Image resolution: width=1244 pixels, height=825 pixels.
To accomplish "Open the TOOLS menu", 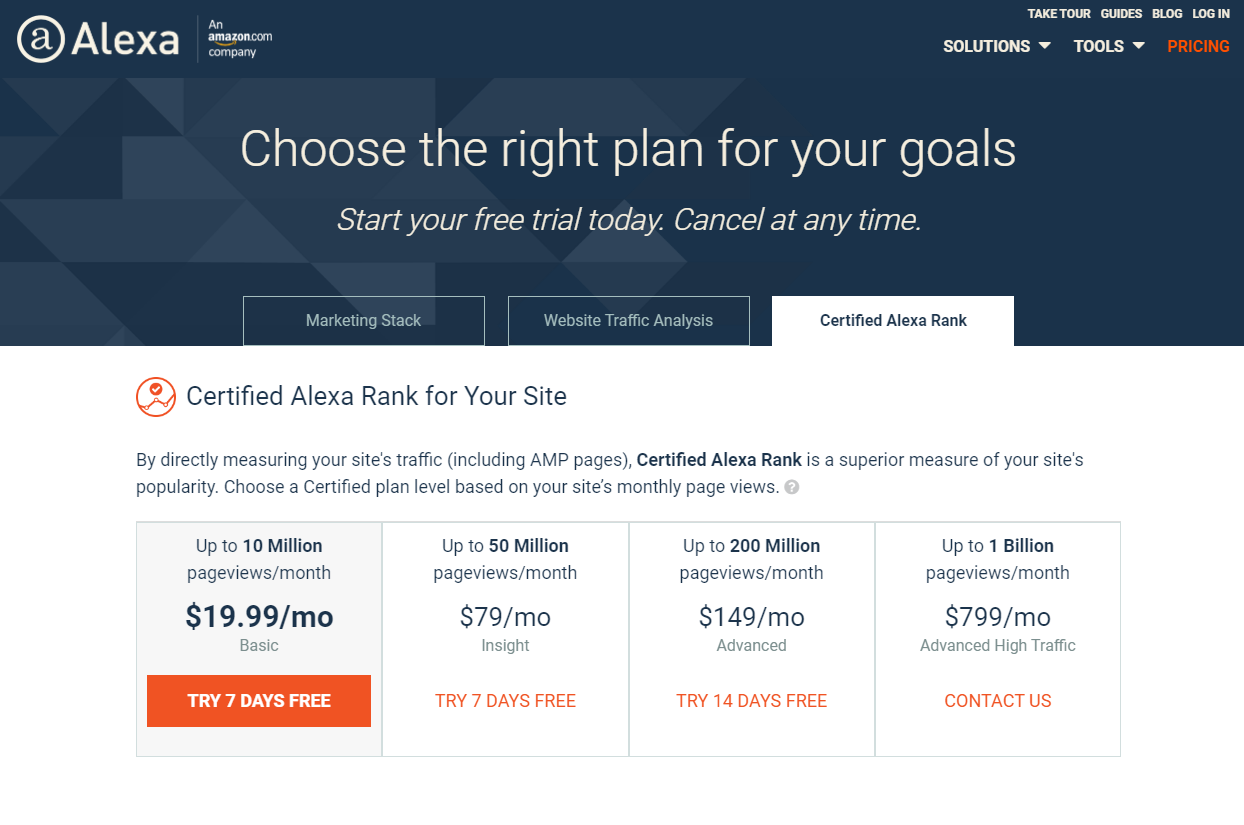I will pos(1097,46).
